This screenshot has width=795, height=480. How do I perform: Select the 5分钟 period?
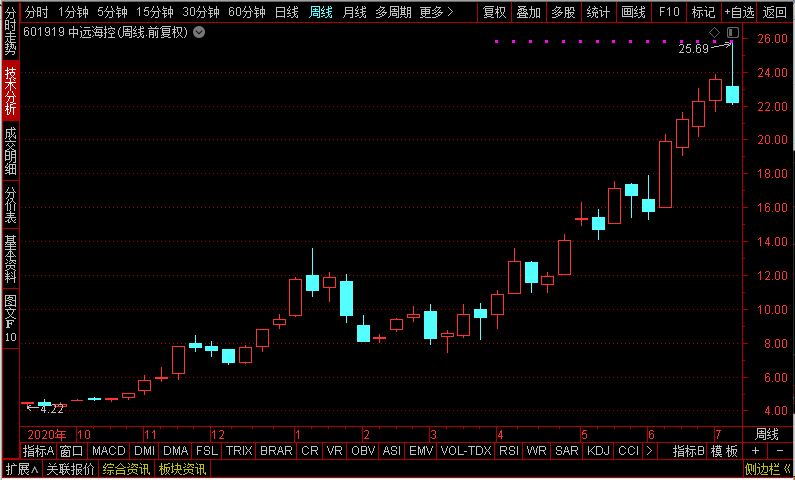(x=112, y=12)
